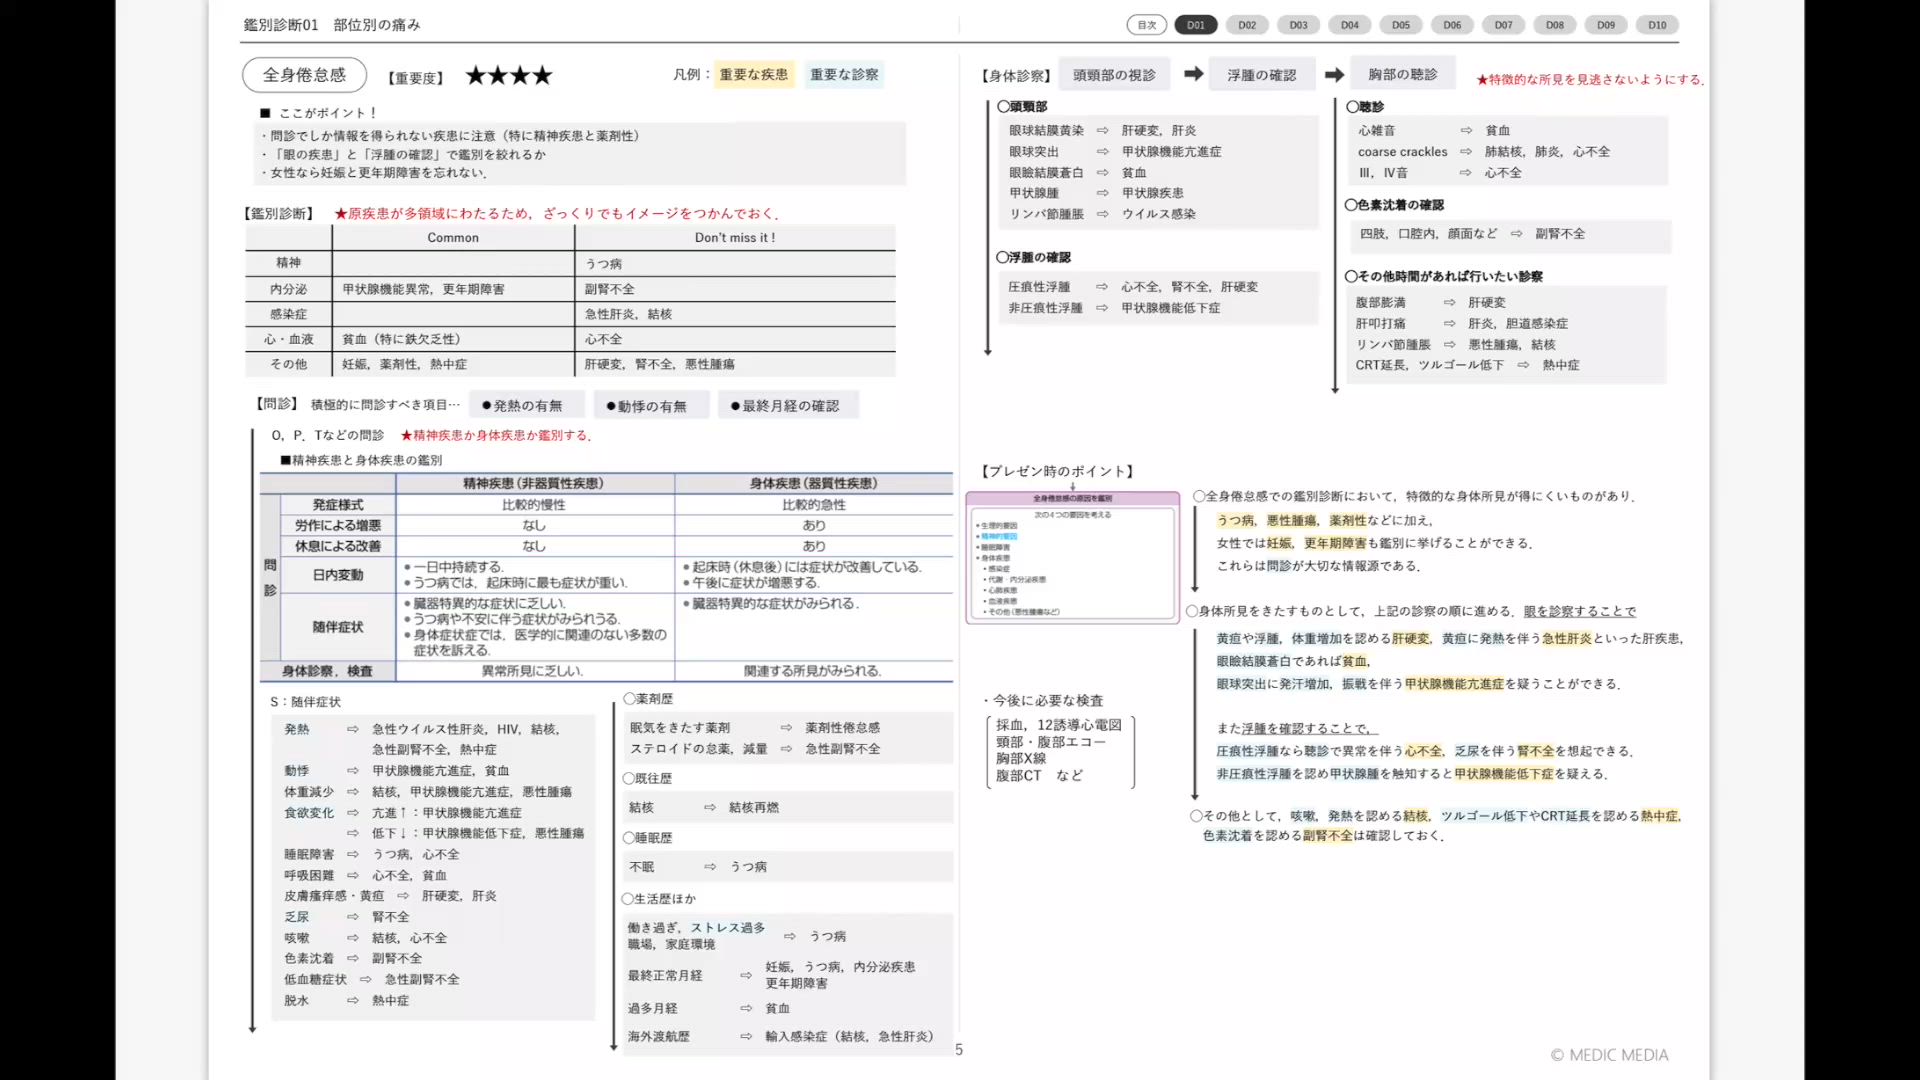The width and height of the screenshot is (1920, 1080).
Task: Switch to the D02 tab
Action: point(1247,25)
